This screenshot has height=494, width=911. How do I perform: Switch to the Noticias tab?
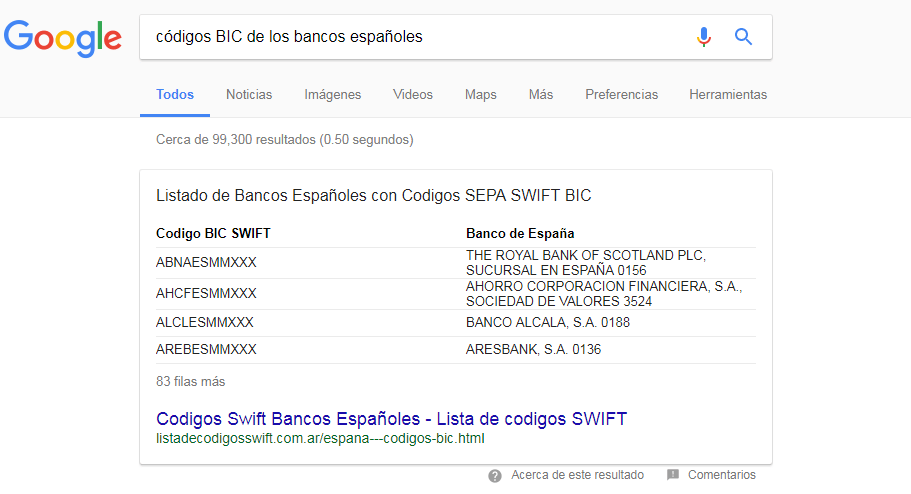click(x=249, y=94)
